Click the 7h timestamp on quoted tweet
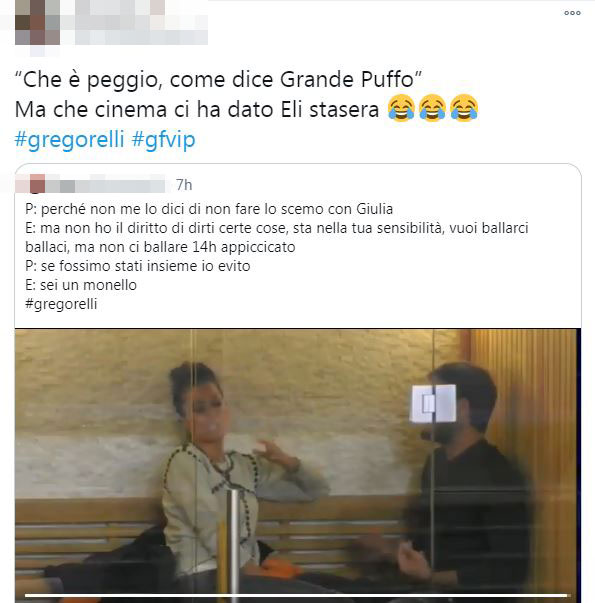 184,185
